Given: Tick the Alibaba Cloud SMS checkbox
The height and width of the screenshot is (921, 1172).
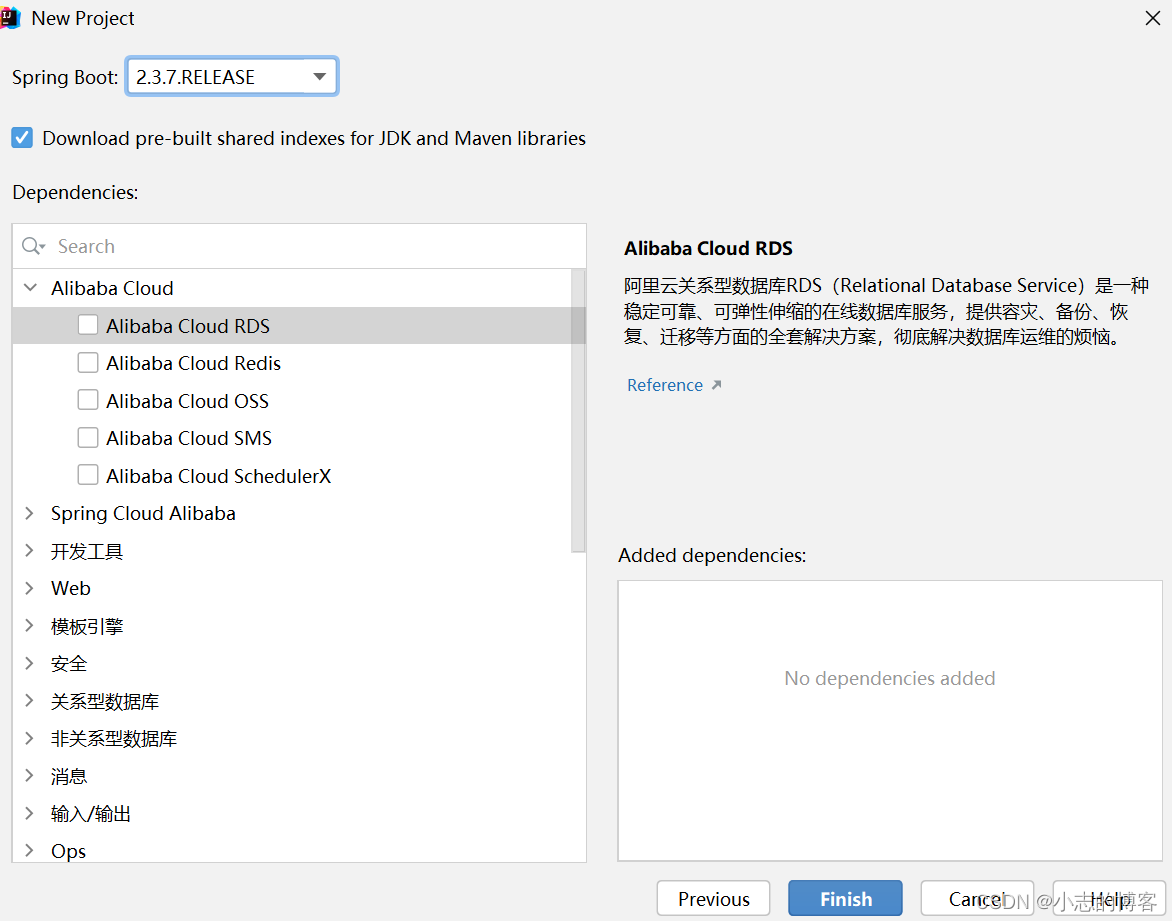Looking at the screenshot, I should click(88, 437).
